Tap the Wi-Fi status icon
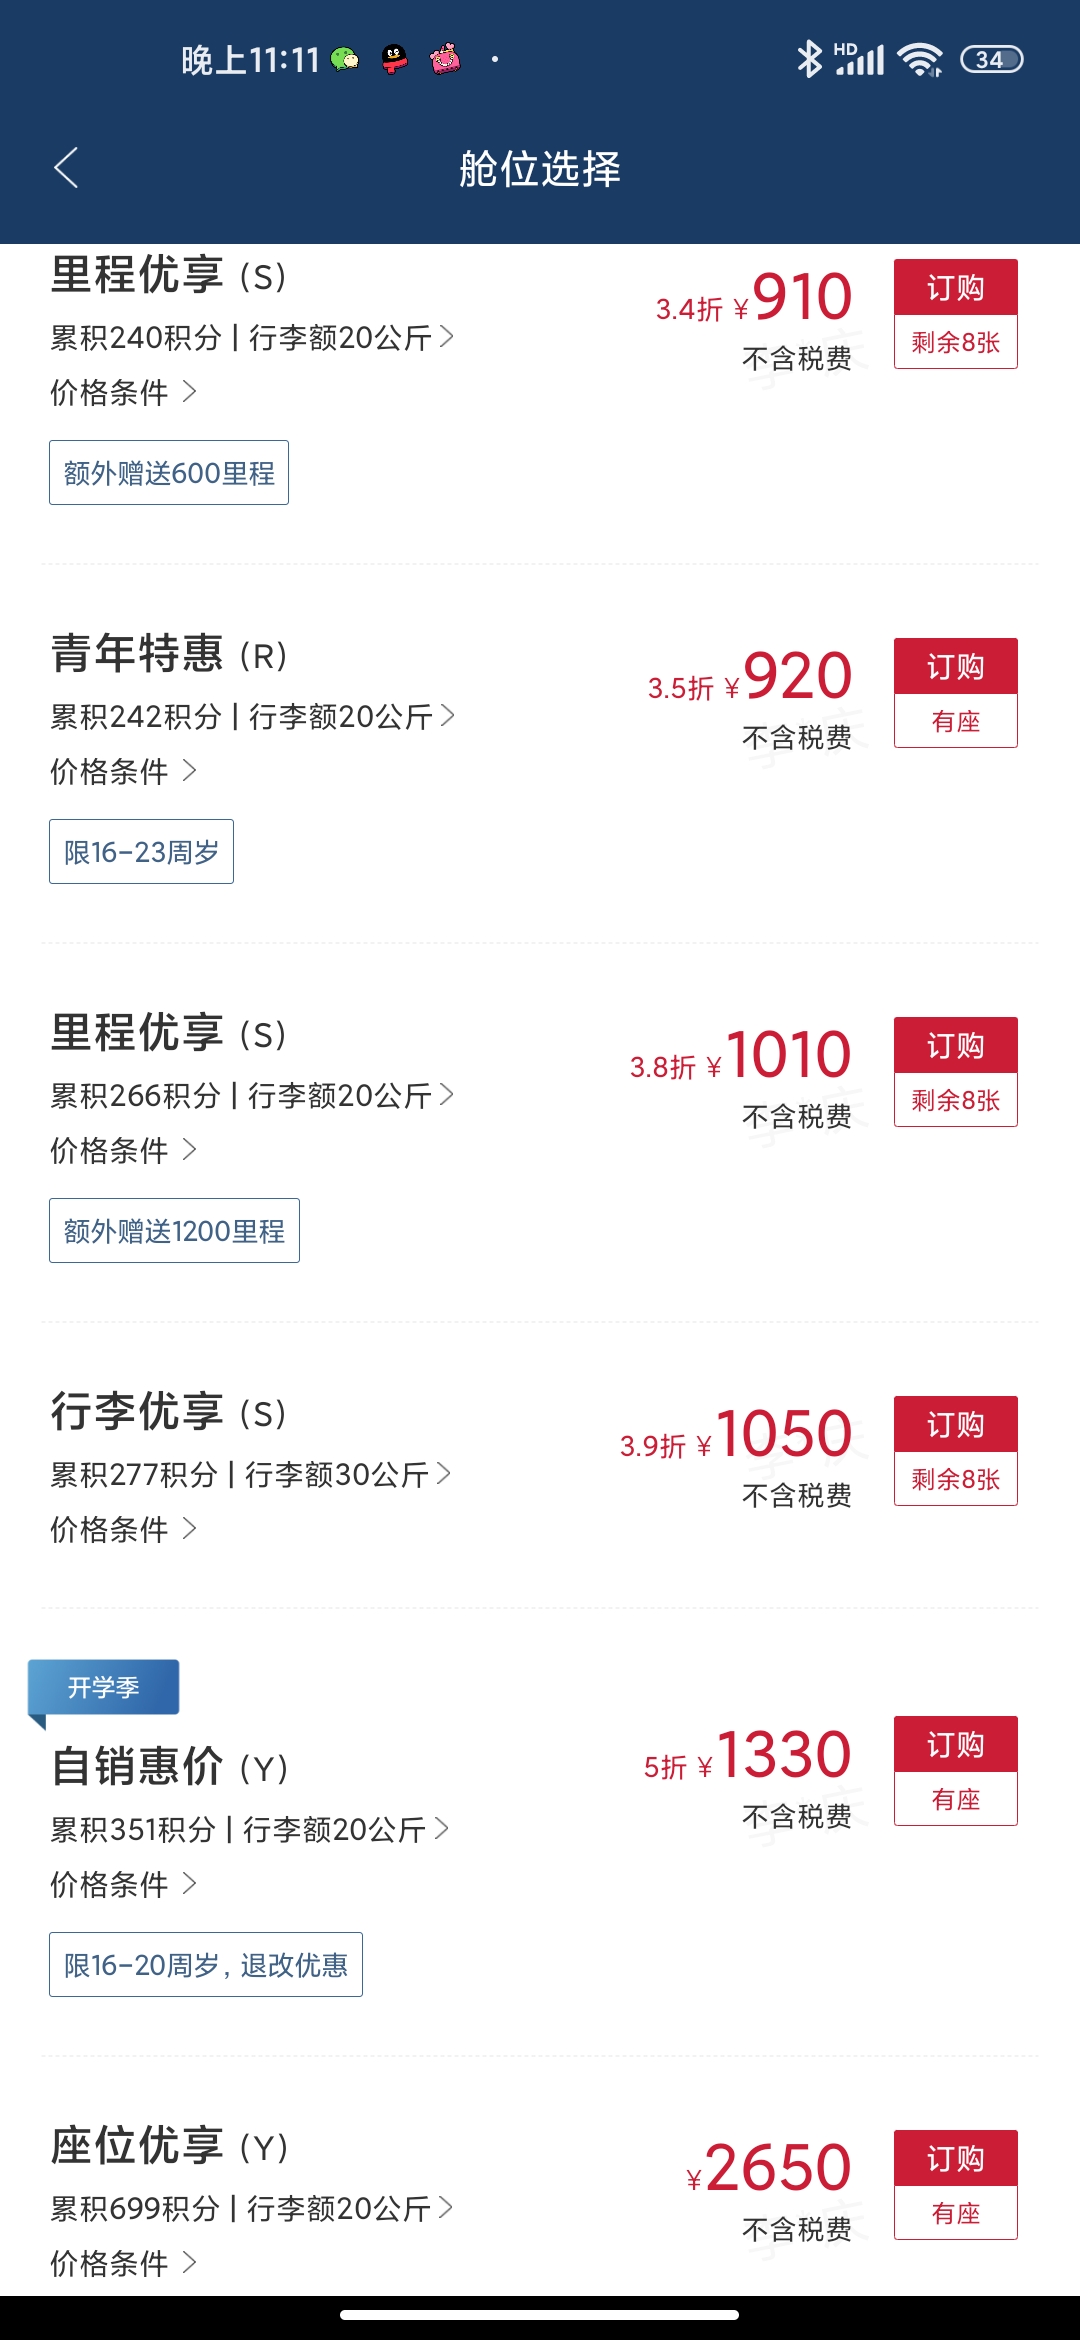The width and height of the screenshot is (1080, 2340). [920, 60]
